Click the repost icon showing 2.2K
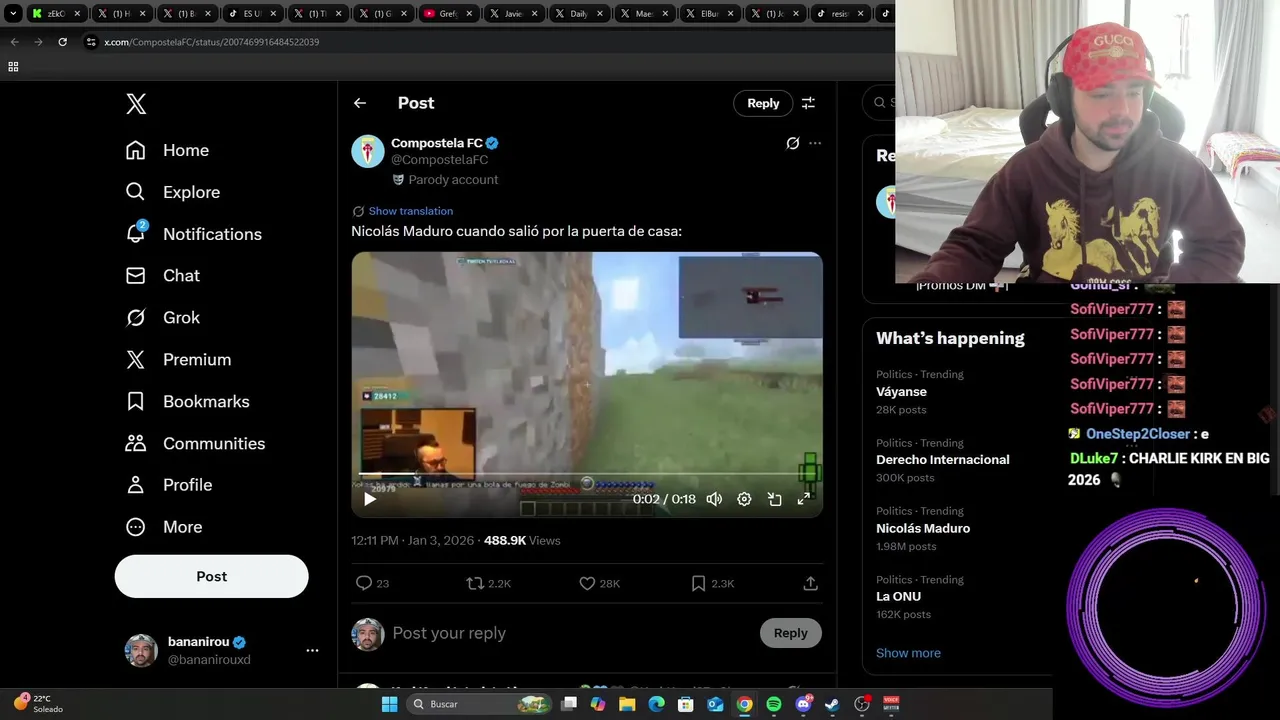The image size is (1280, 720). [x=489, y=583]
